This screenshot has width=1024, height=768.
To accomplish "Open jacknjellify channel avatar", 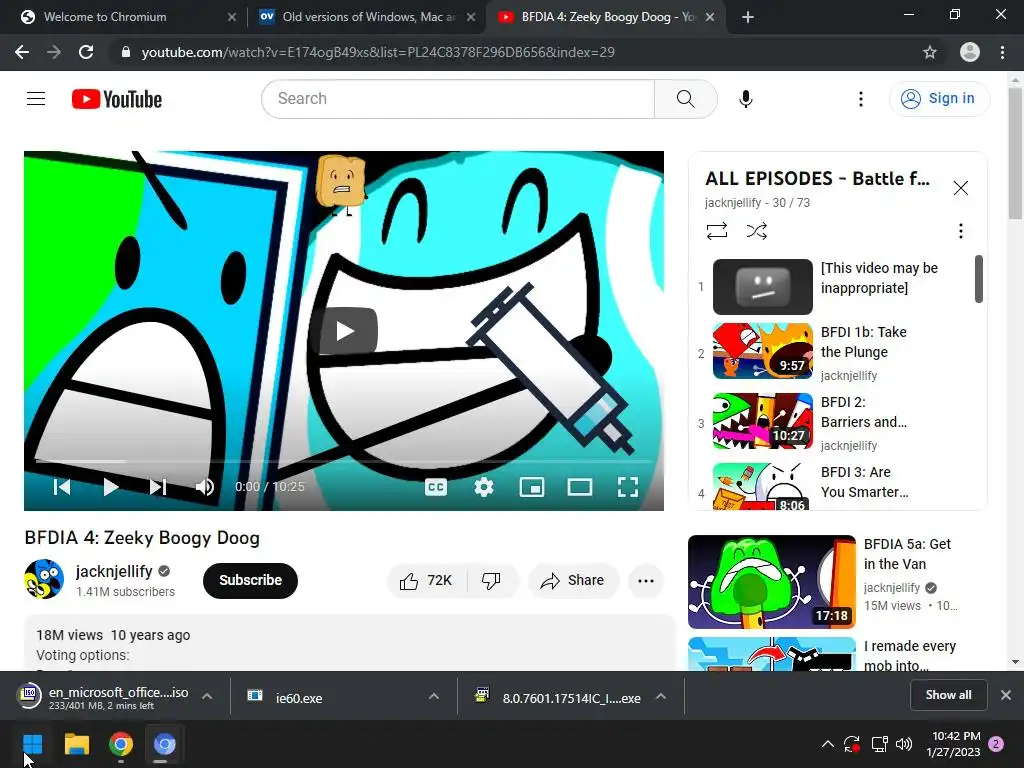I will pyautogui.click(x=44, y=579).
